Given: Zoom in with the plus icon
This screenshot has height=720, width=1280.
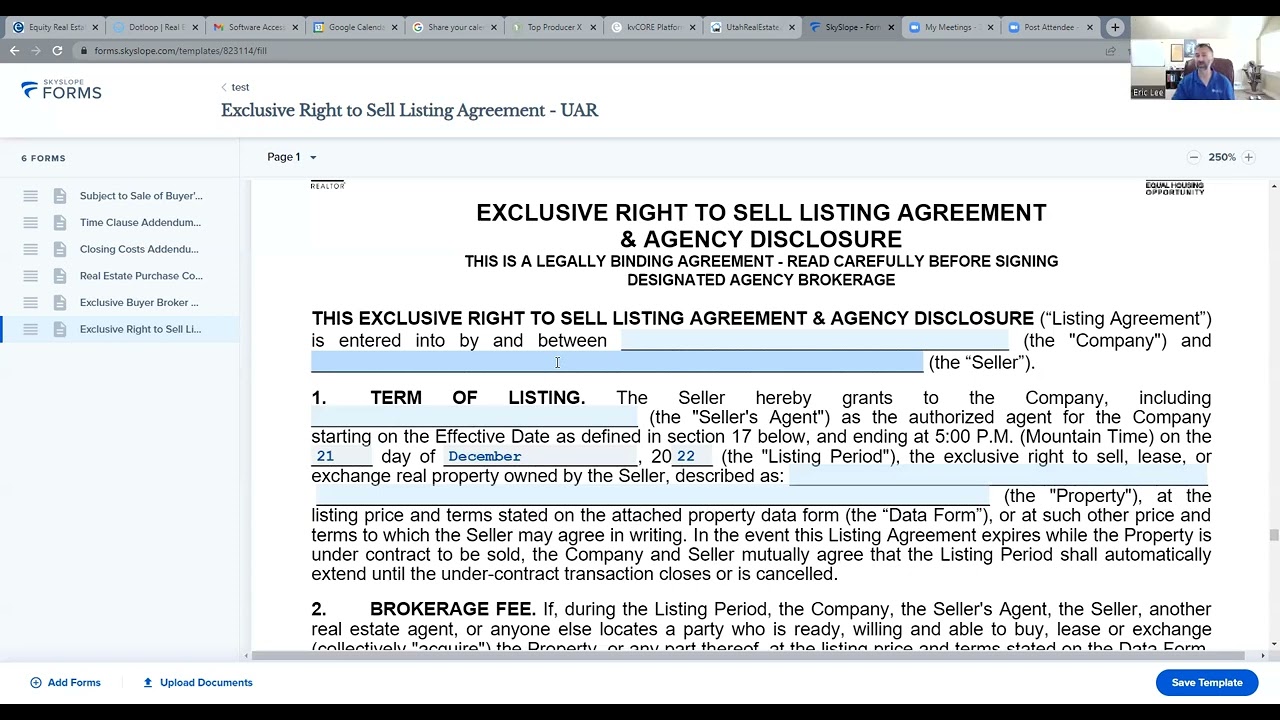Looking at the screenshot, I should coord(1248,157).
